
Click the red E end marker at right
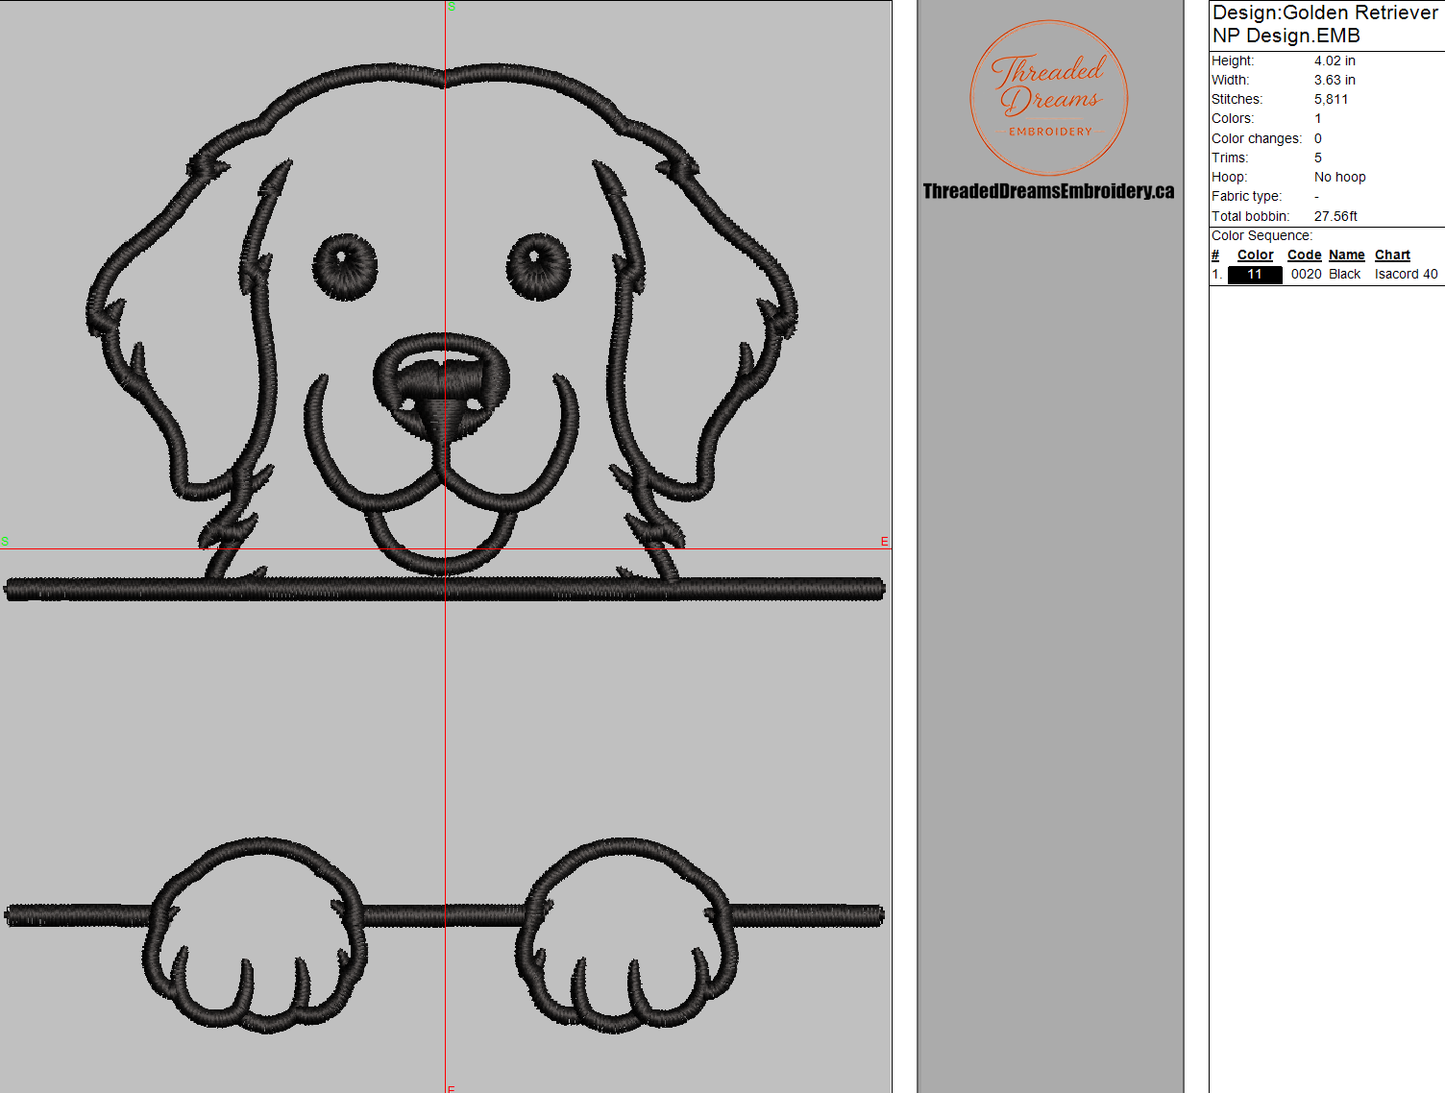tap(884, 541)
